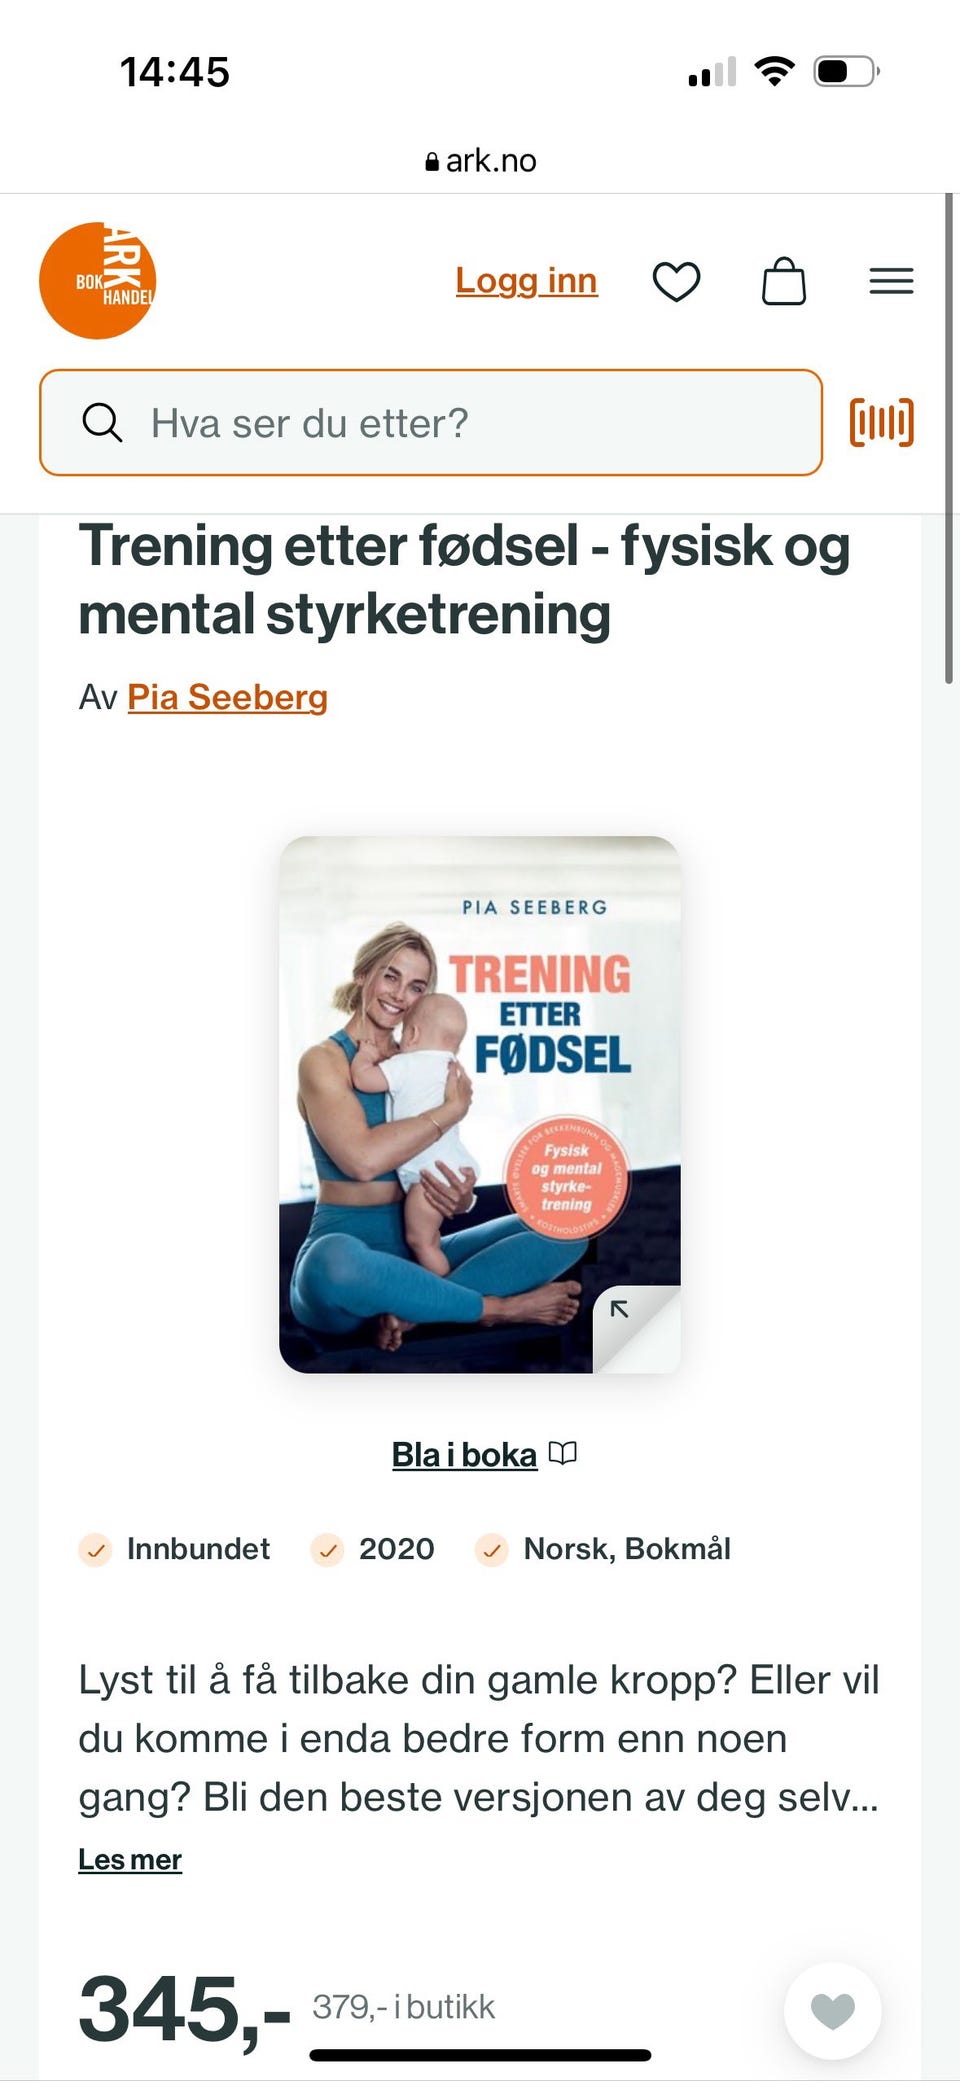Screen dimensions: 960x2081
Task: Focus the 'Hva ser du etter?' search field
Action: 431,423
